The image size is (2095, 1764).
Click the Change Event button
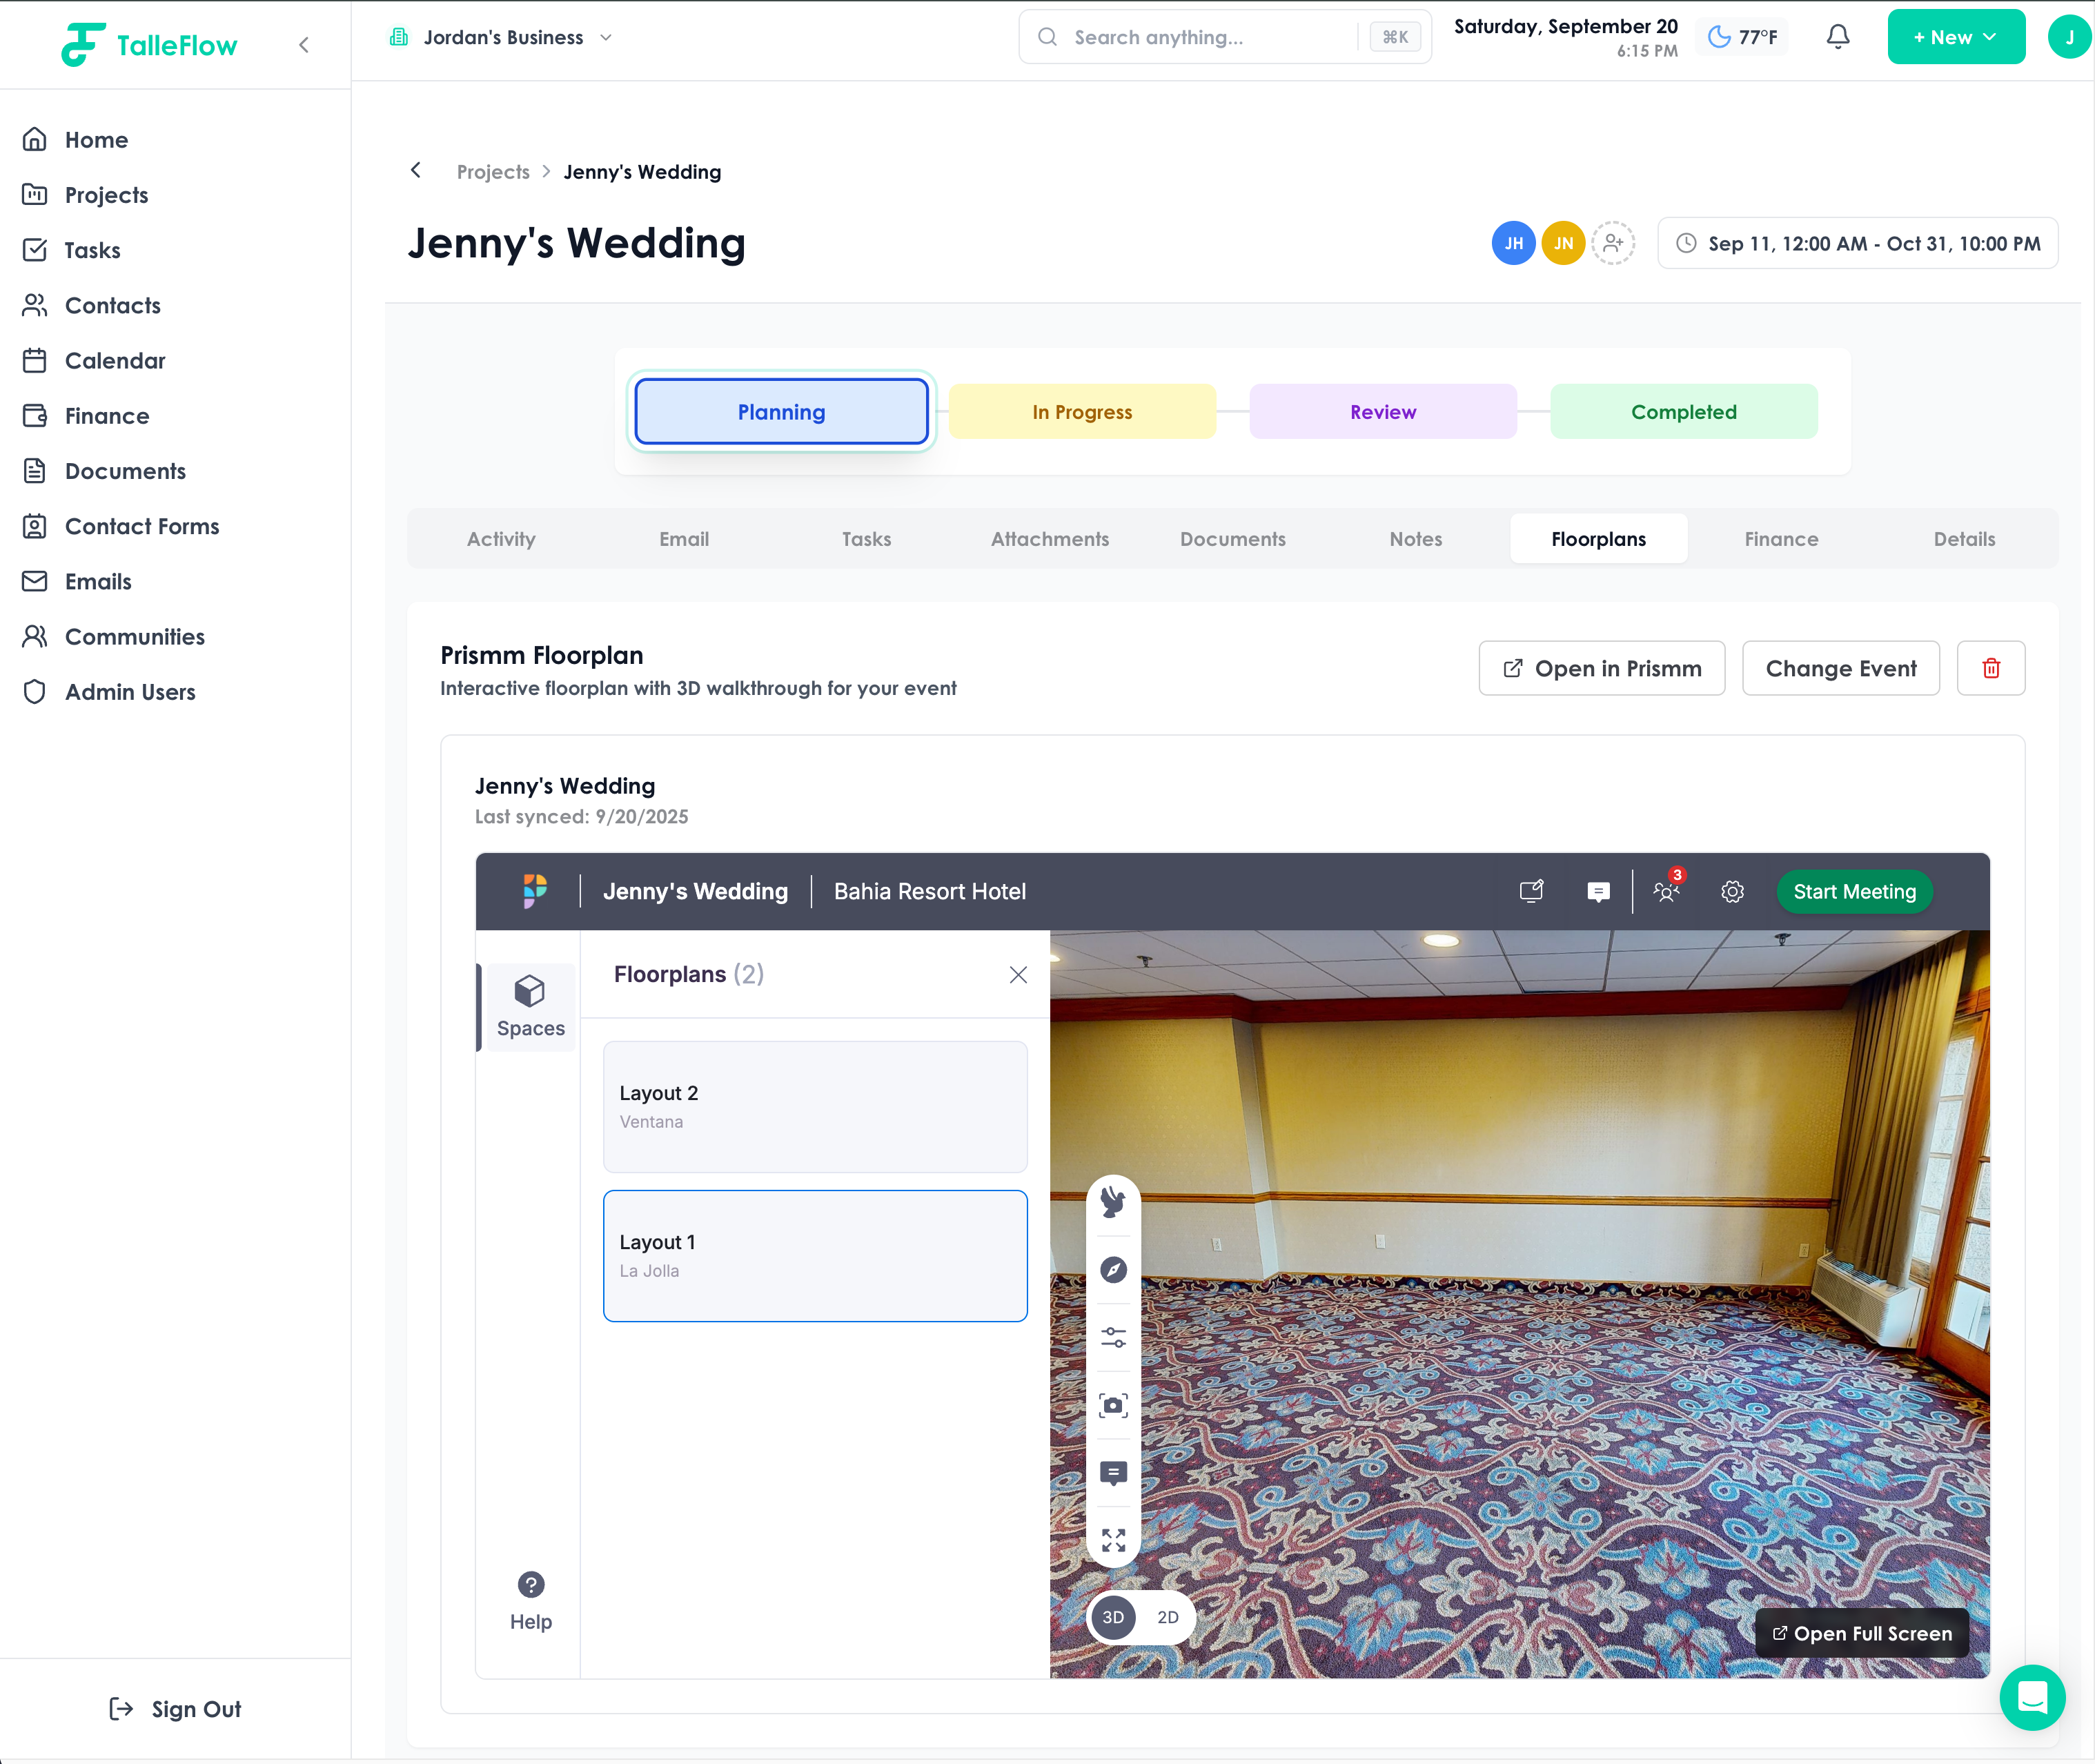[x=1840, y=668]
